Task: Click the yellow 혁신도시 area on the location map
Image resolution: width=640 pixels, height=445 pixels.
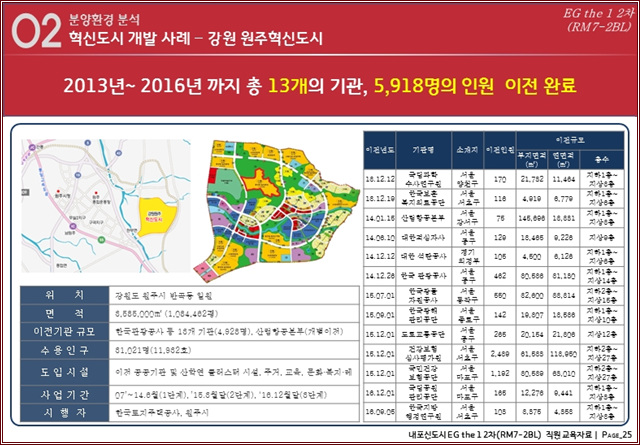Action: coord(157,217)
